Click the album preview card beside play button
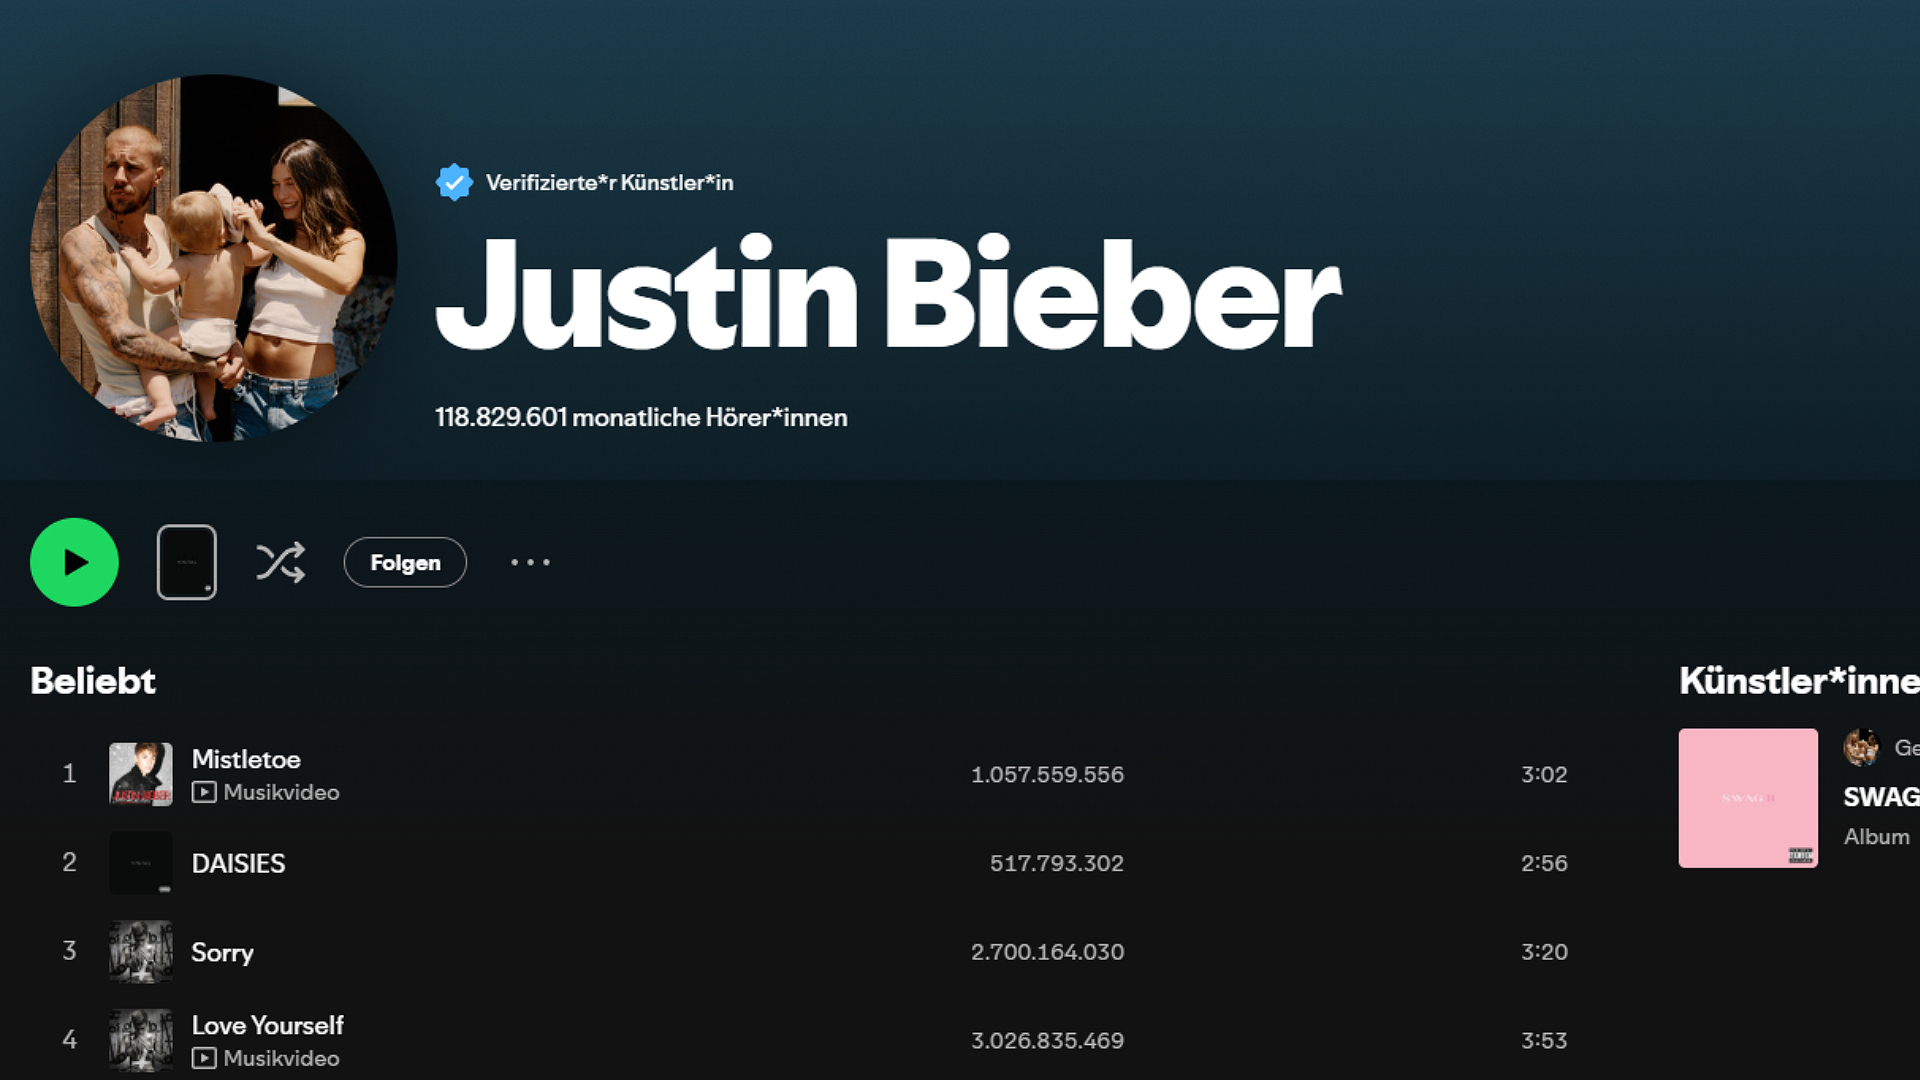 (x=186, y=562)
